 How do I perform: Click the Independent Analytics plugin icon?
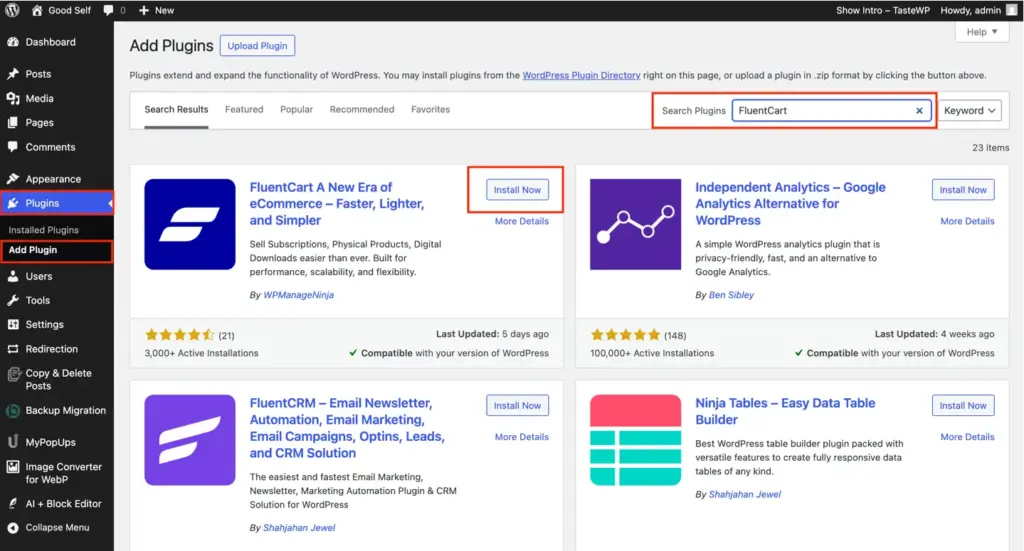(636, 224)
